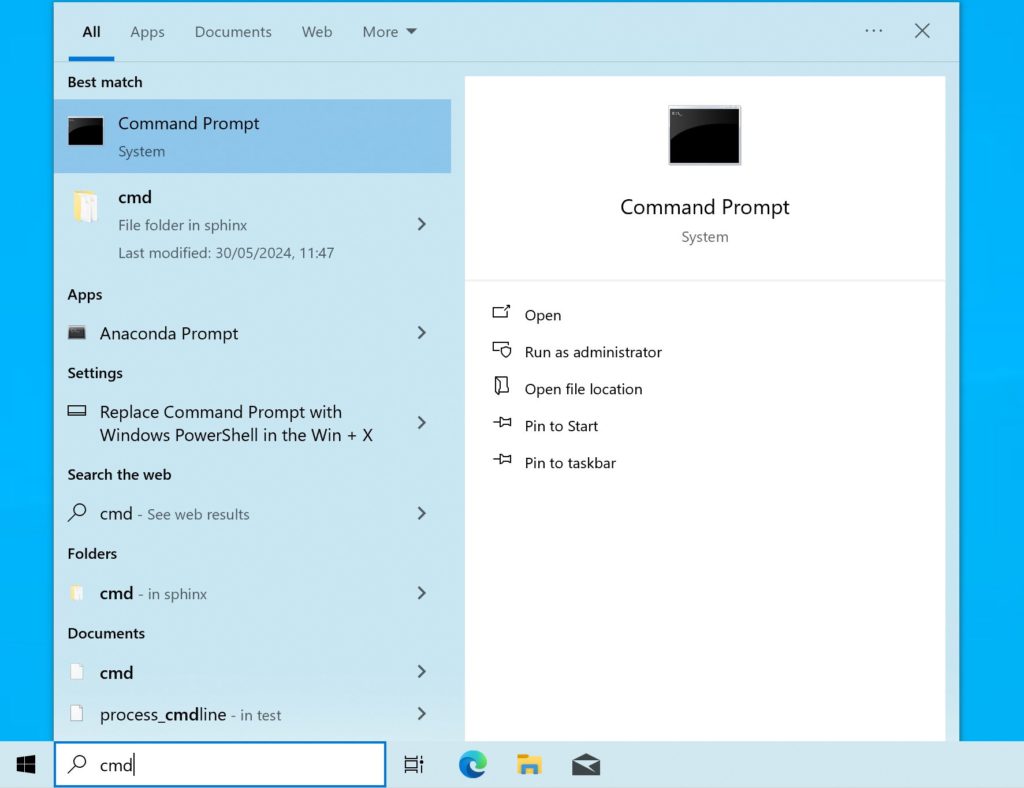Viewport: 1024px width, 788px height.
Task: Click Open file location
Action: (x=583, y=389)
